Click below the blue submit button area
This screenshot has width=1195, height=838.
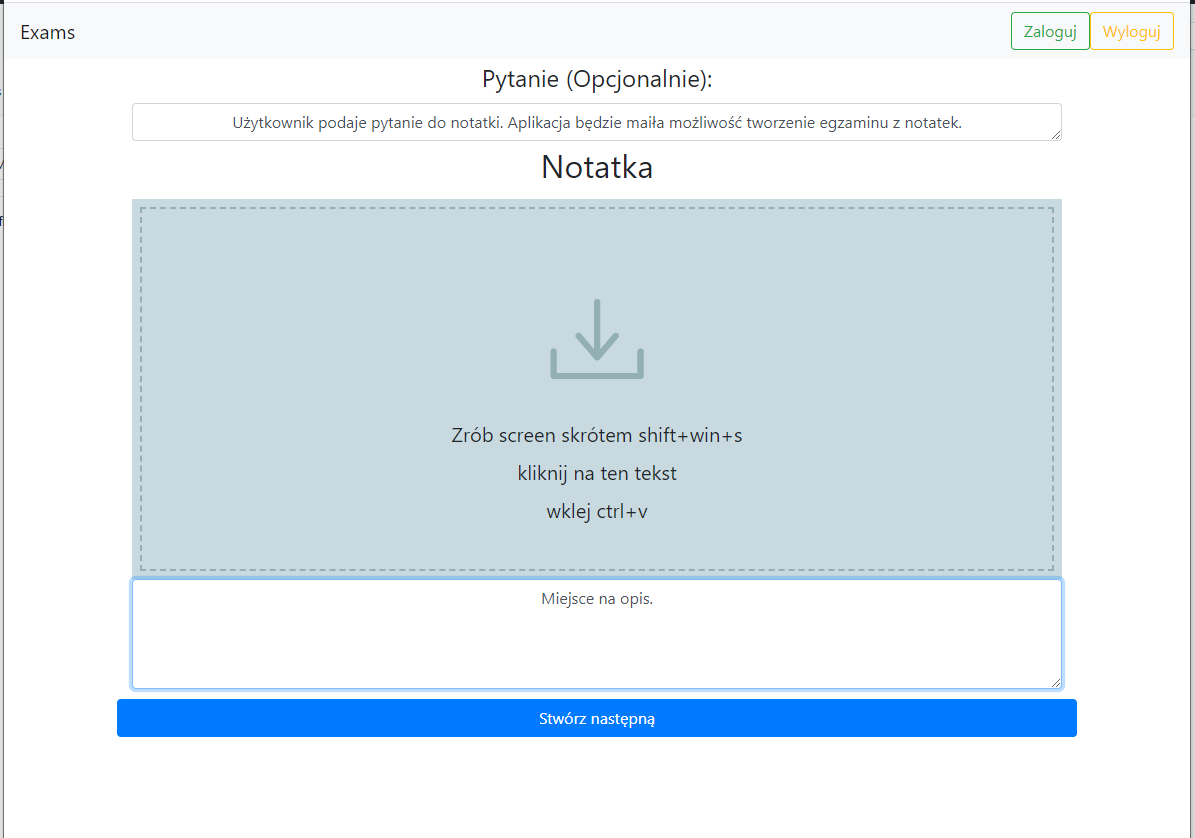coord(597,780)
